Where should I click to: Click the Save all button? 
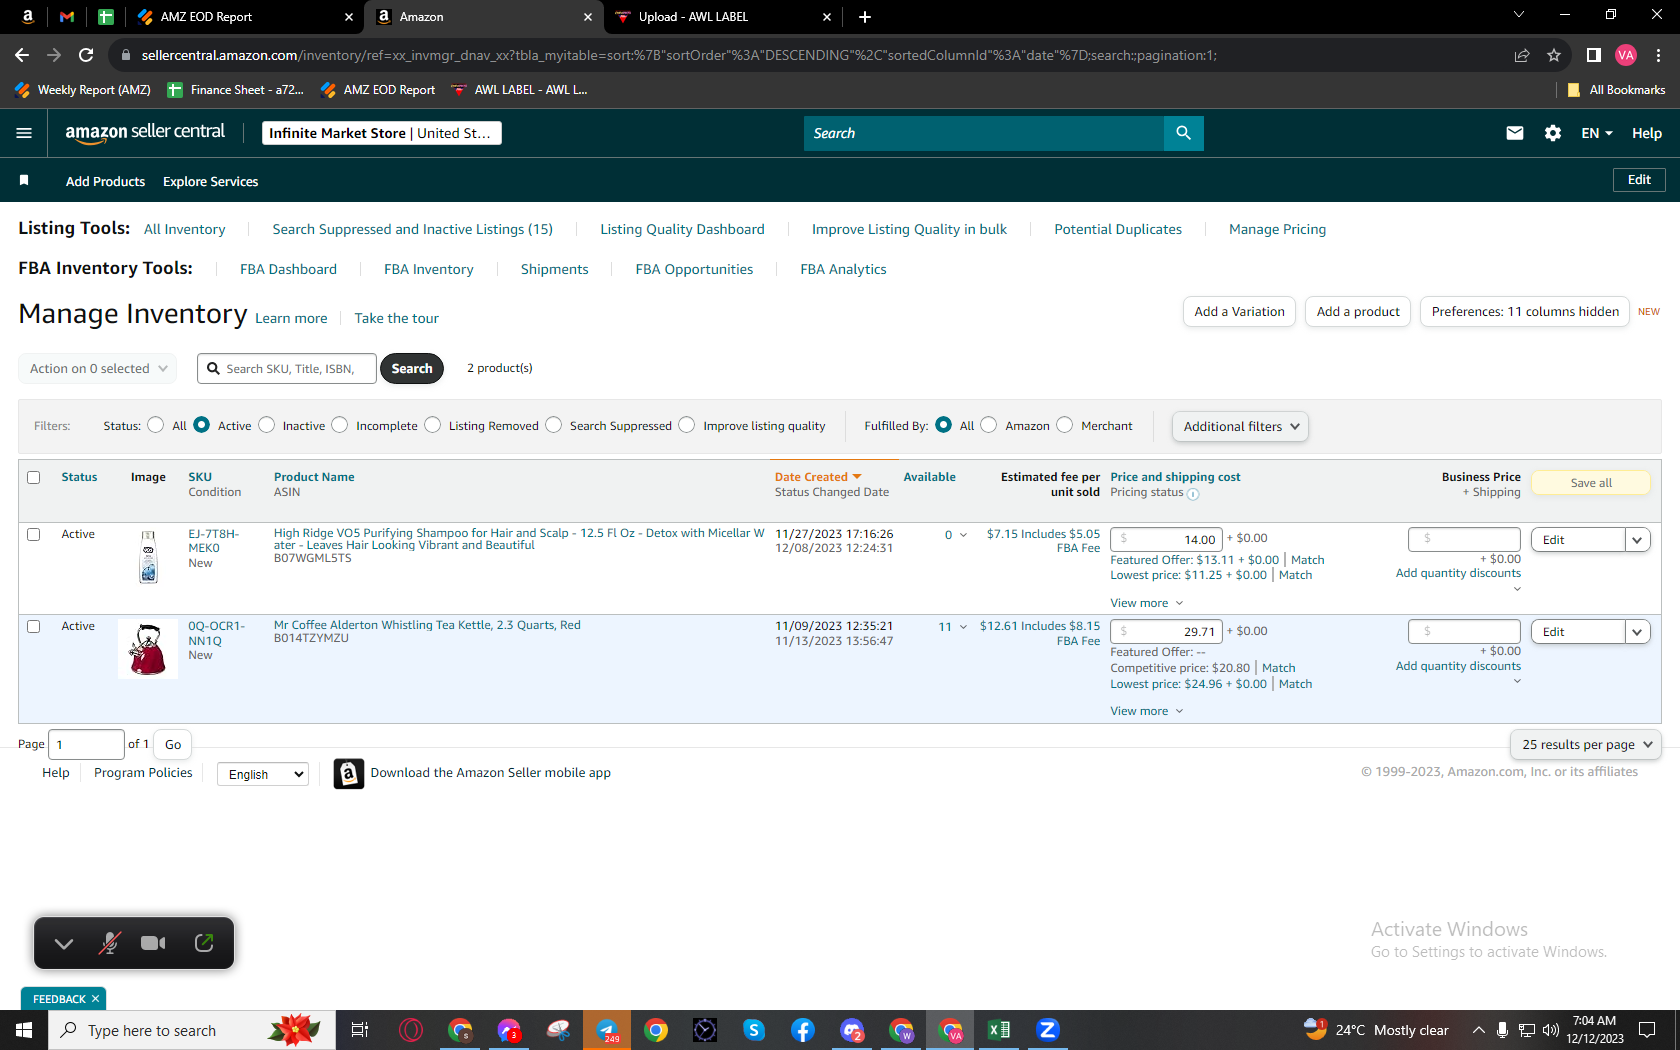click(1591, 483)
